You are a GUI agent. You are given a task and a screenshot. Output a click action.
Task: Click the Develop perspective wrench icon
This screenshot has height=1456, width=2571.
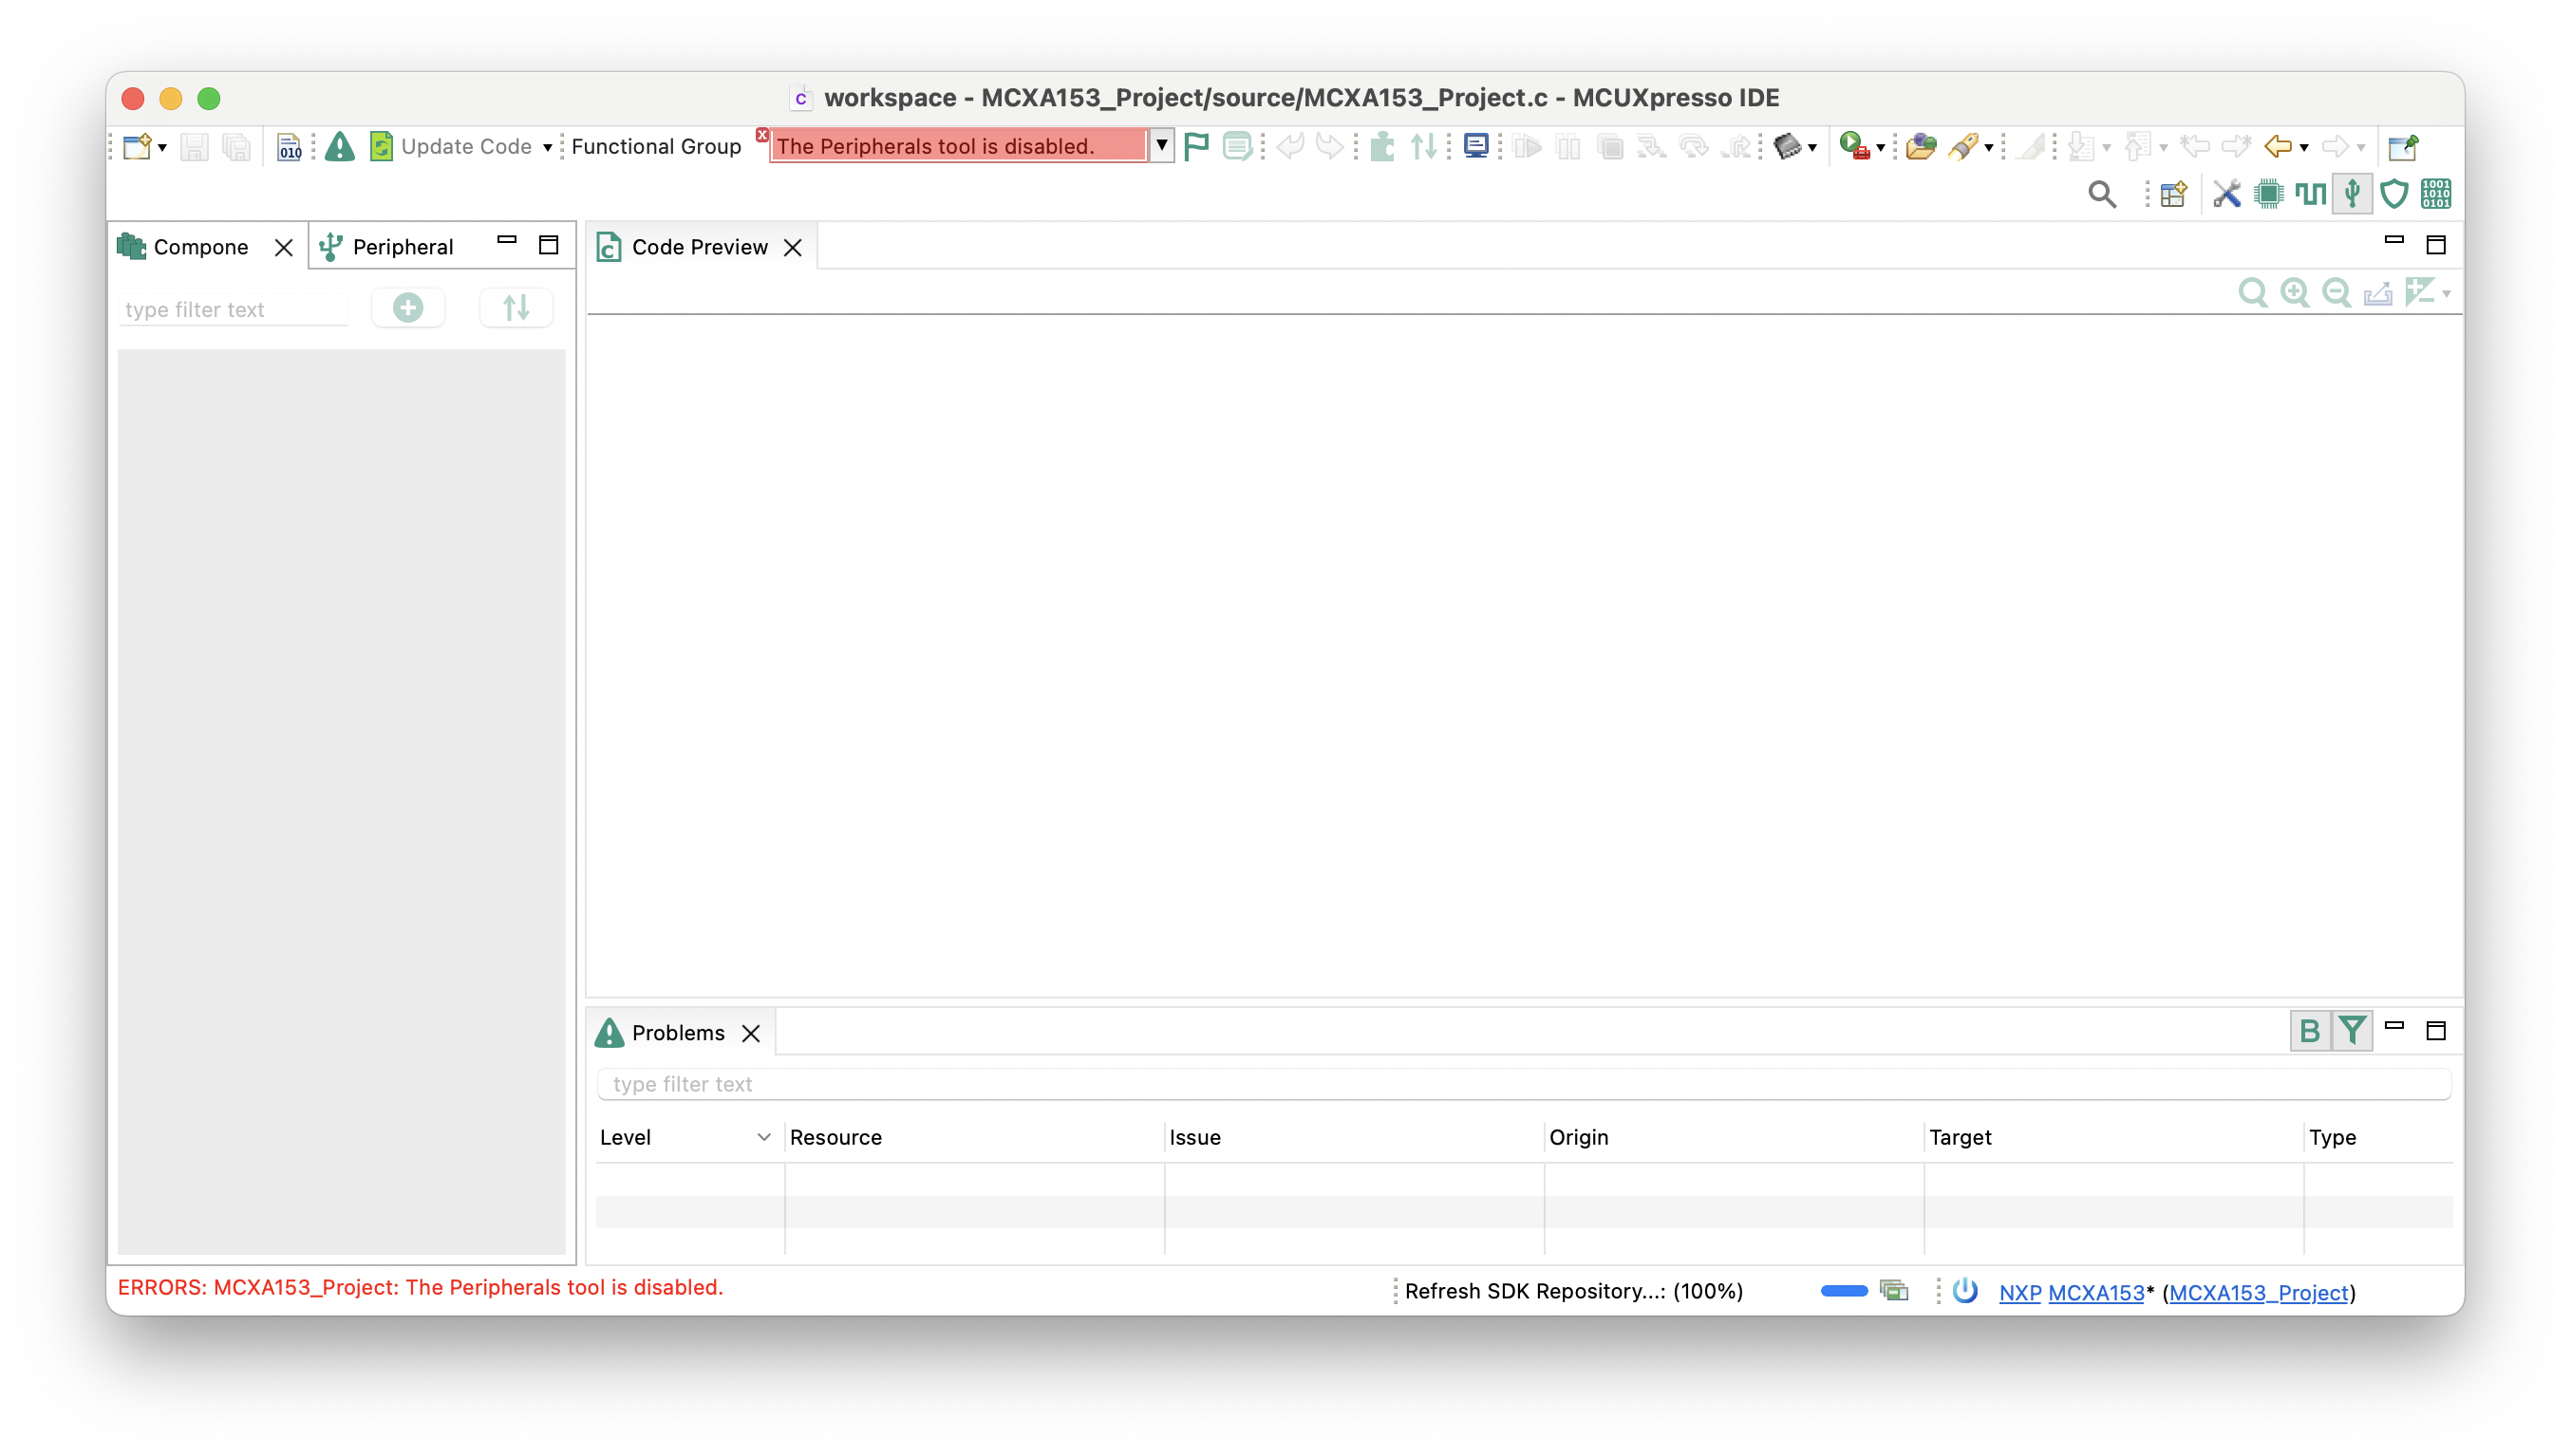click(x=2226, y=194)
